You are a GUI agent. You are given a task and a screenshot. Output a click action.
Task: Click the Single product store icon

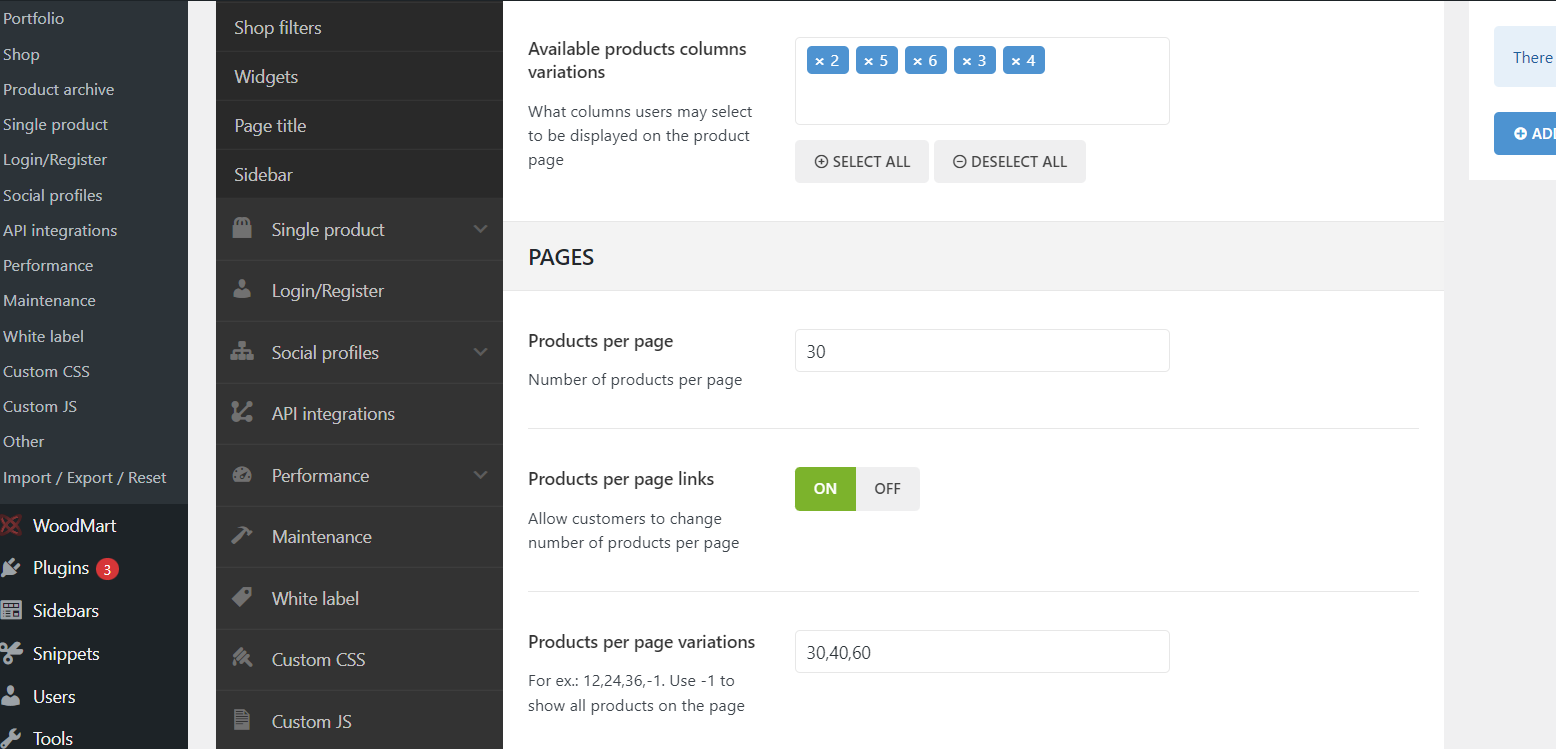(242, 229)
